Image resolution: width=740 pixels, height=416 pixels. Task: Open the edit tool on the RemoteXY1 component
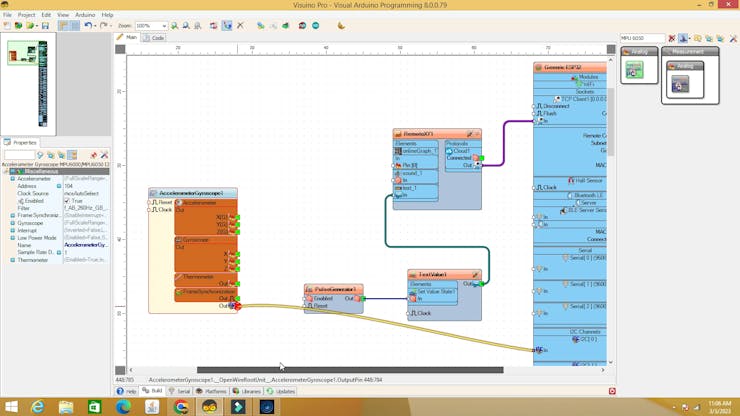click(469, 134)
